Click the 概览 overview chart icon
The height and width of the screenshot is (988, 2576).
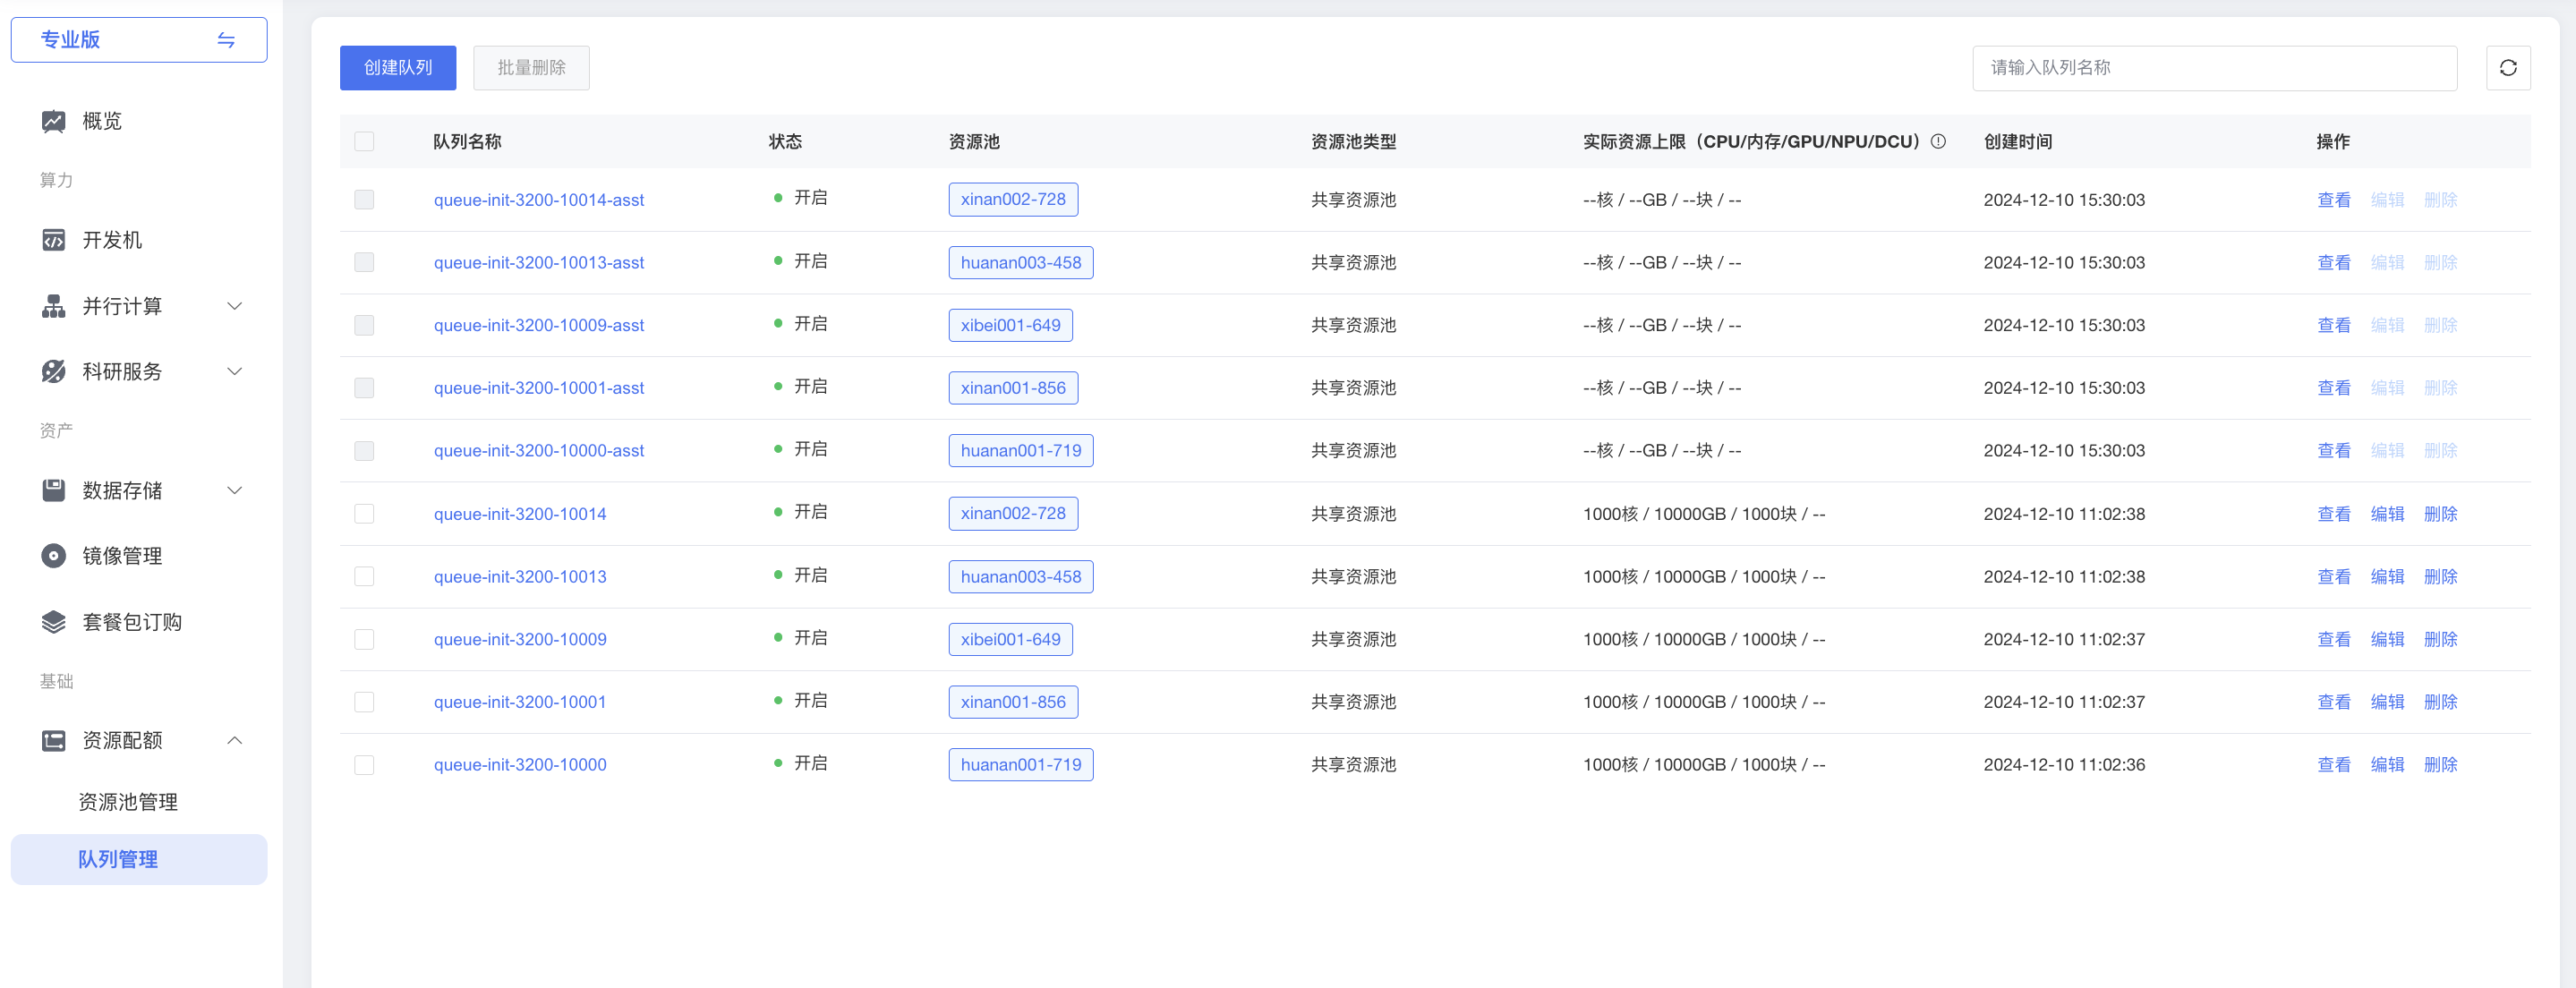53,121
